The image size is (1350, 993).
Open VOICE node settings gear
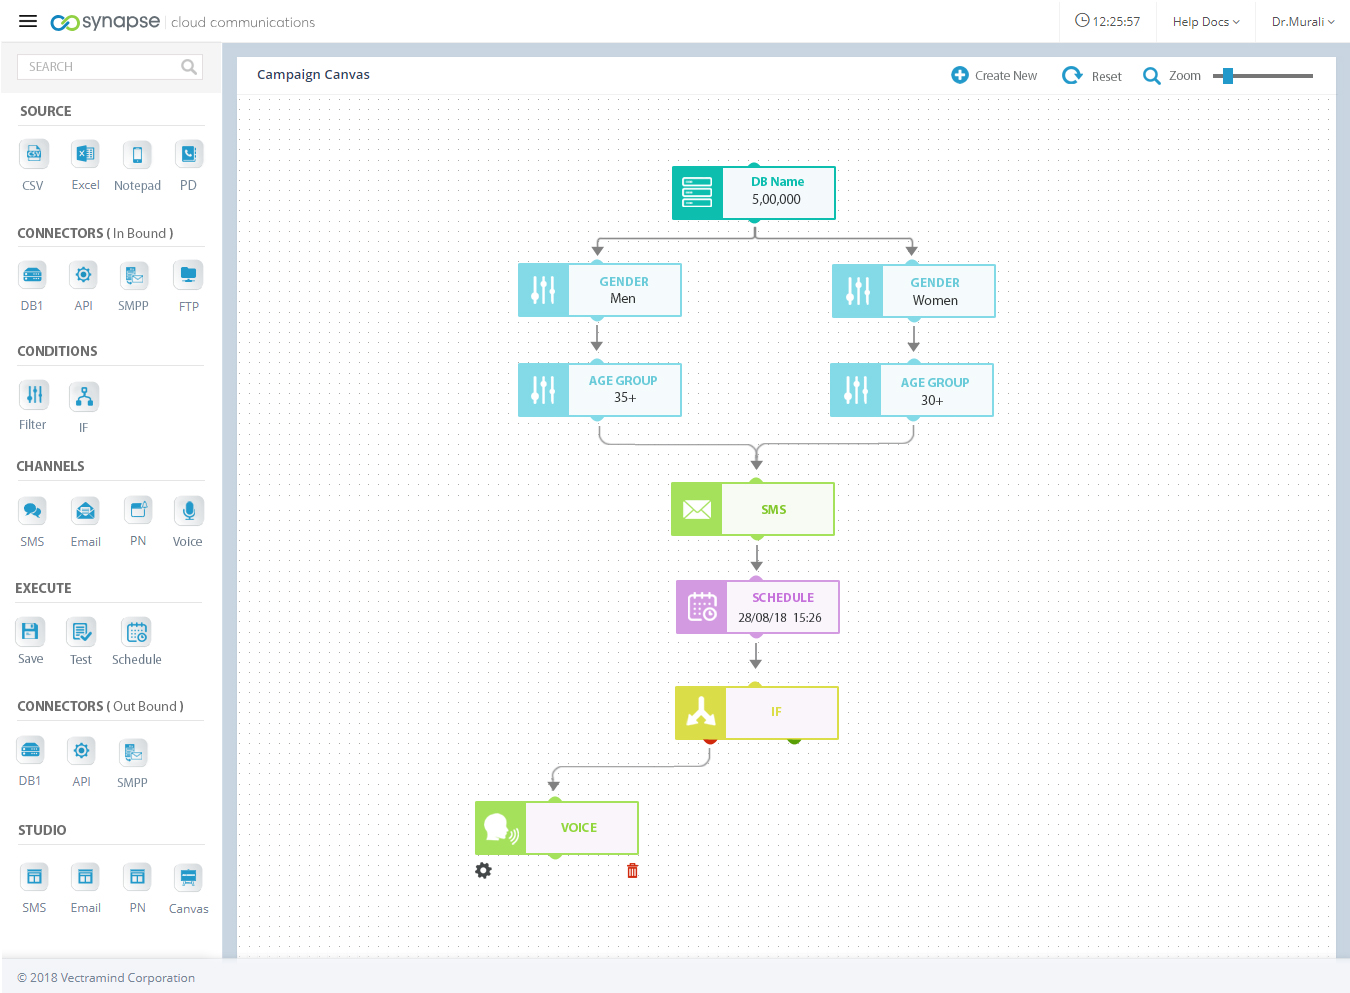point(484,871)
